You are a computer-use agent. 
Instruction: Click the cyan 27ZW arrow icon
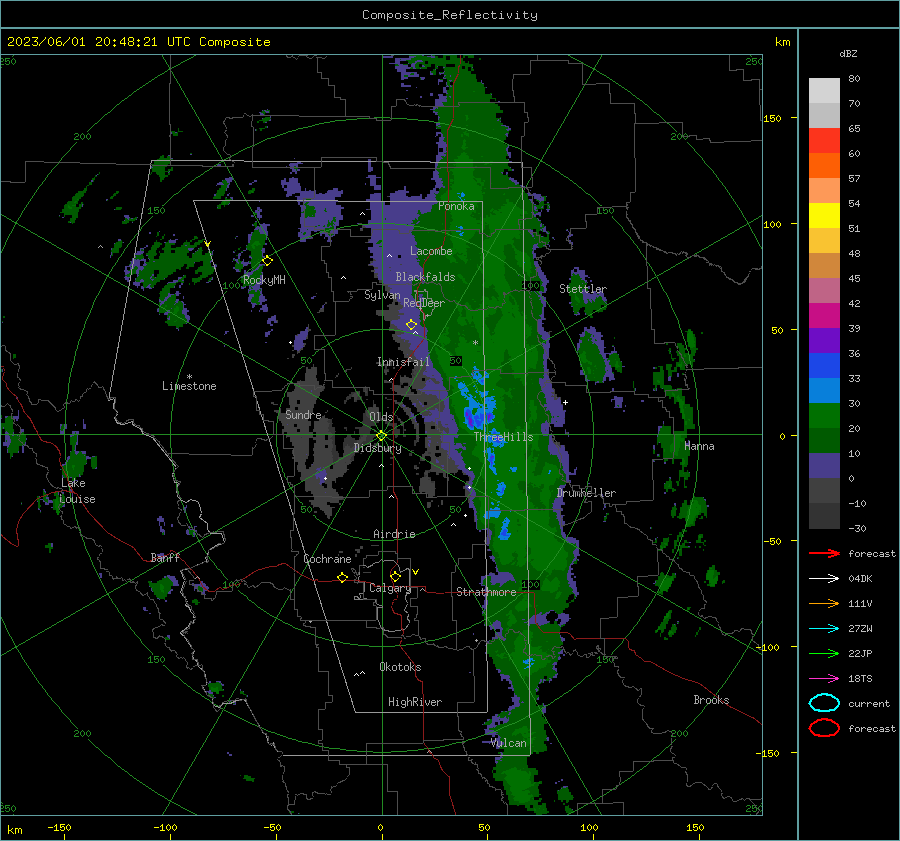tap(824, 629)
